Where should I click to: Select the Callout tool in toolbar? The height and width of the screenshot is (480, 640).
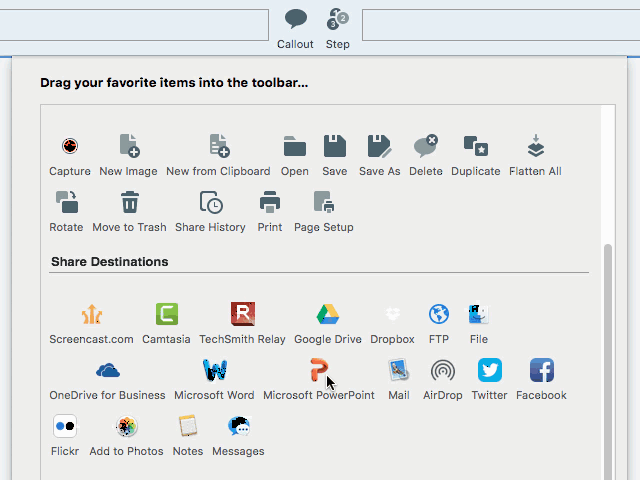[295, 29]
